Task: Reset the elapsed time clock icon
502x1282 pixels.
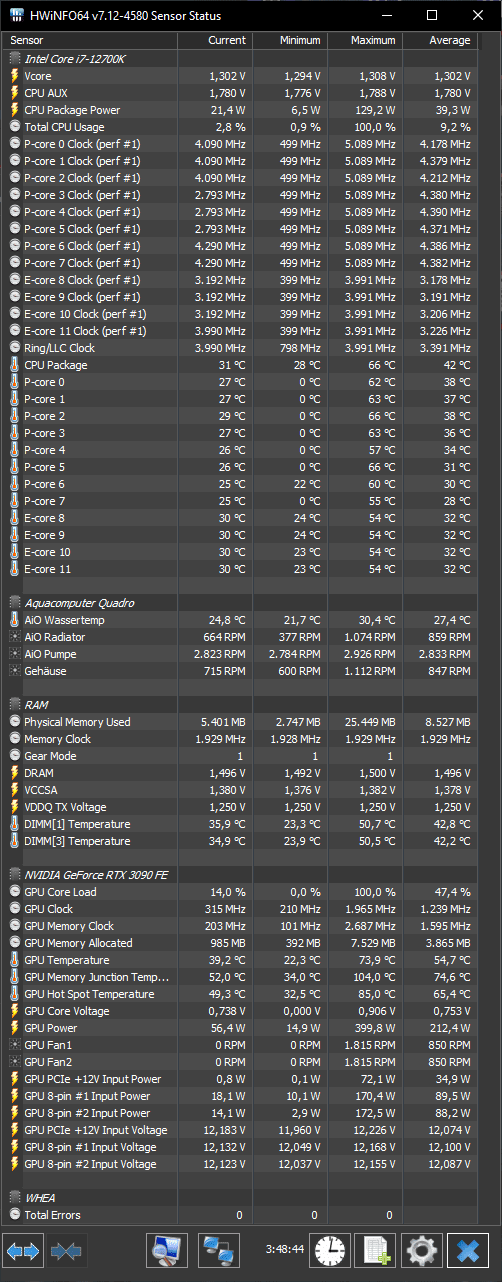Action: click(x=329, y=1250)
